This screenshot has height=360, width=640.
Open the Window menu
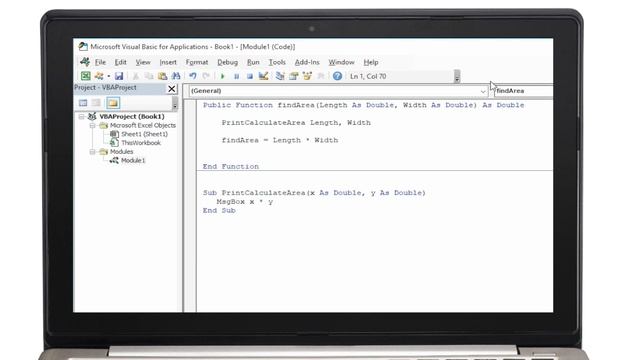click(x=341, y=62)
